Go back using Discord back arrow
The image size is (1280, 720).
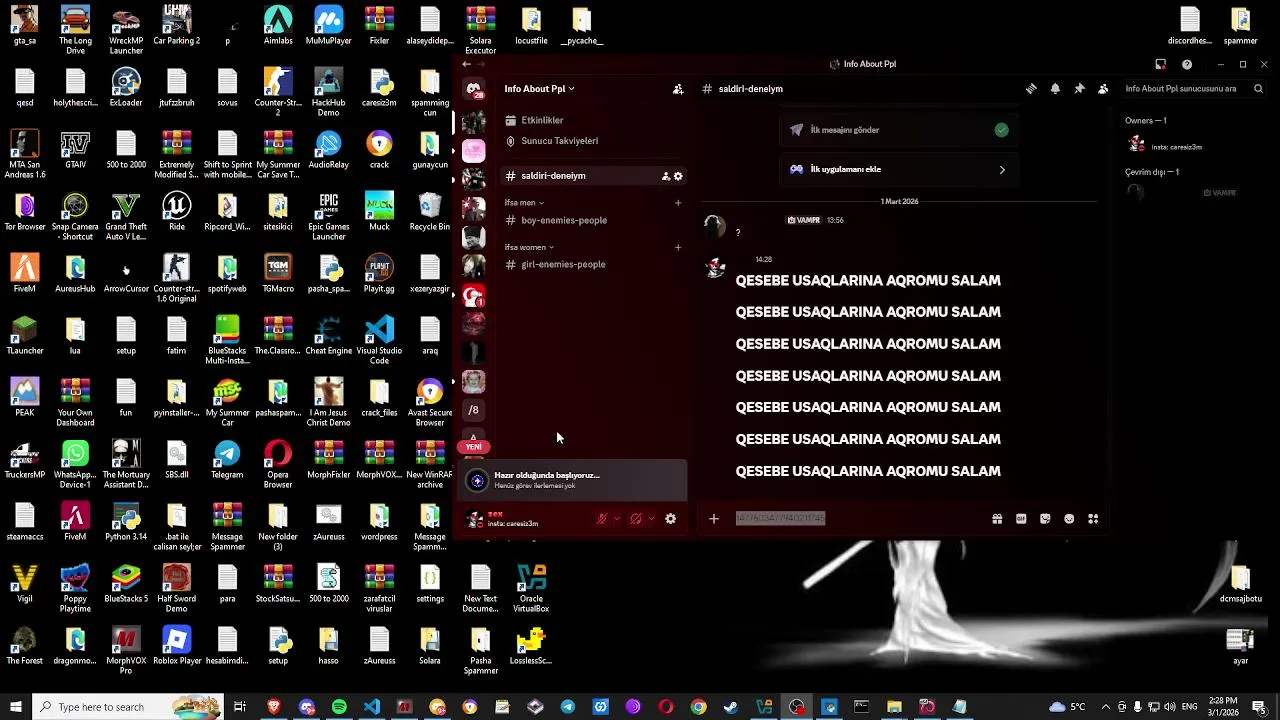pyautogui.click(x=466, y=64)
